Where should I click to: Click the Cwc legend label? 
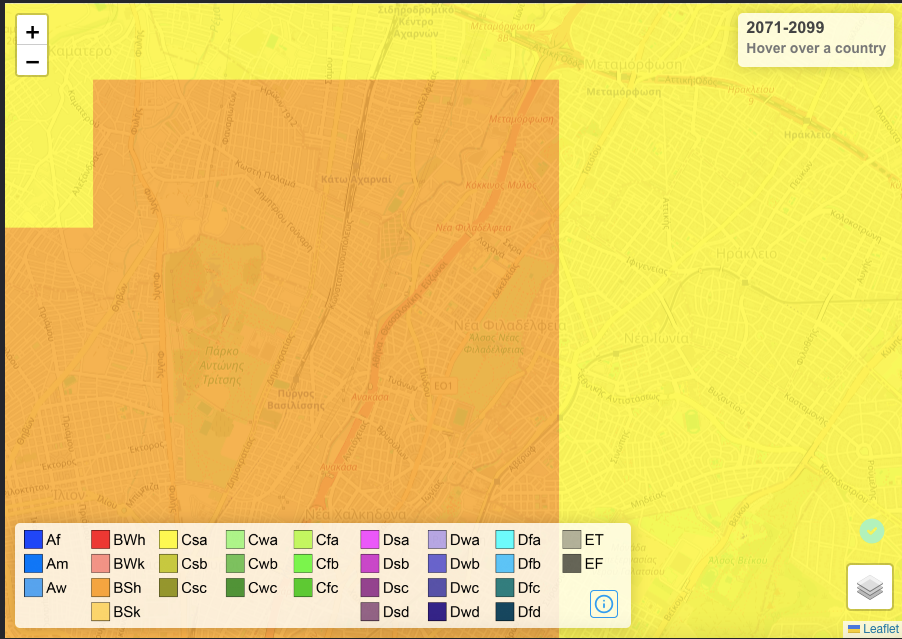[263, 588]
